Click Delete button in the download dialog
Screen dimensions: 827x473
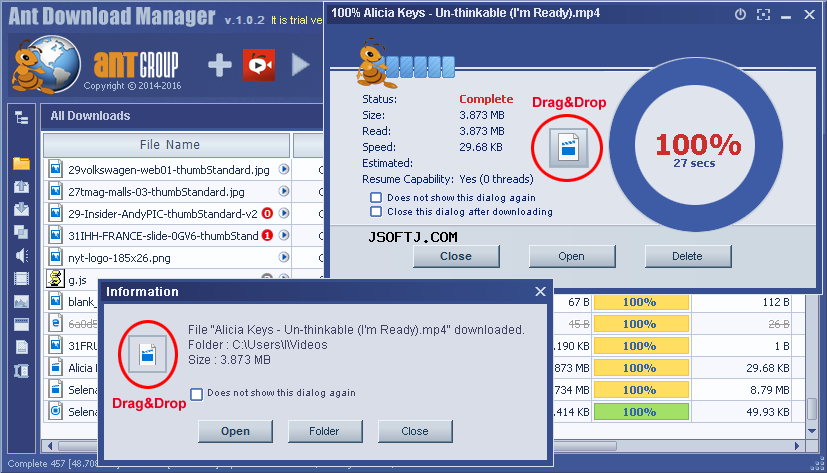pos(688,256)
